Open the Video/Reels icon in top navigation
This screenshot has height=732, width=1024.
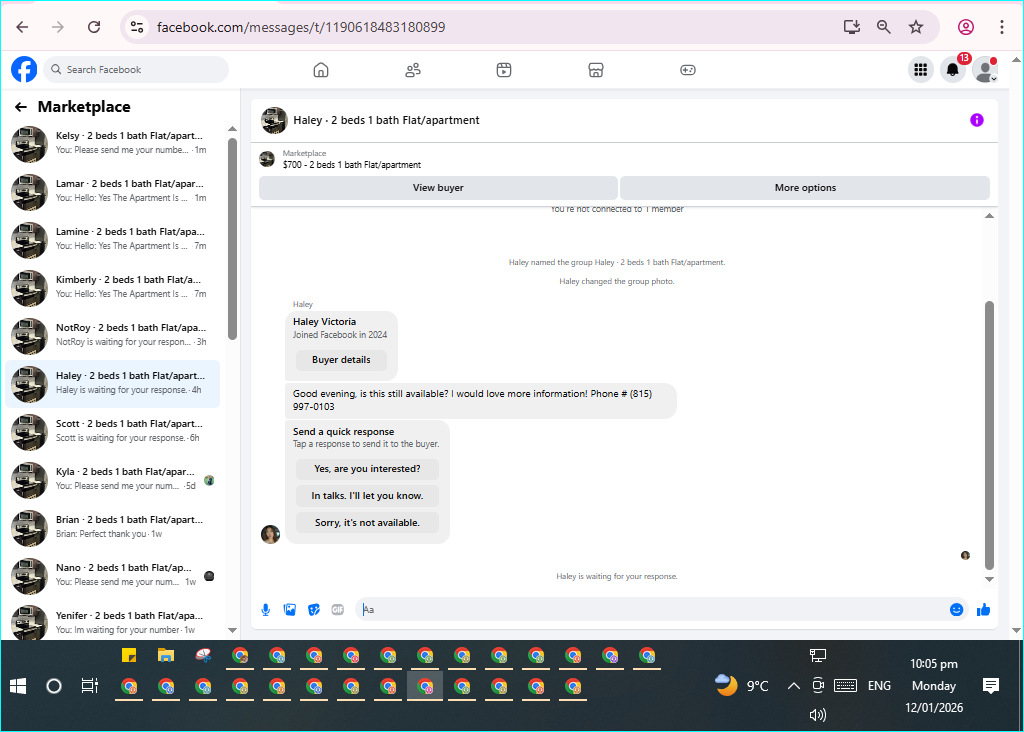pyautogui.click(x=504, y=70)
